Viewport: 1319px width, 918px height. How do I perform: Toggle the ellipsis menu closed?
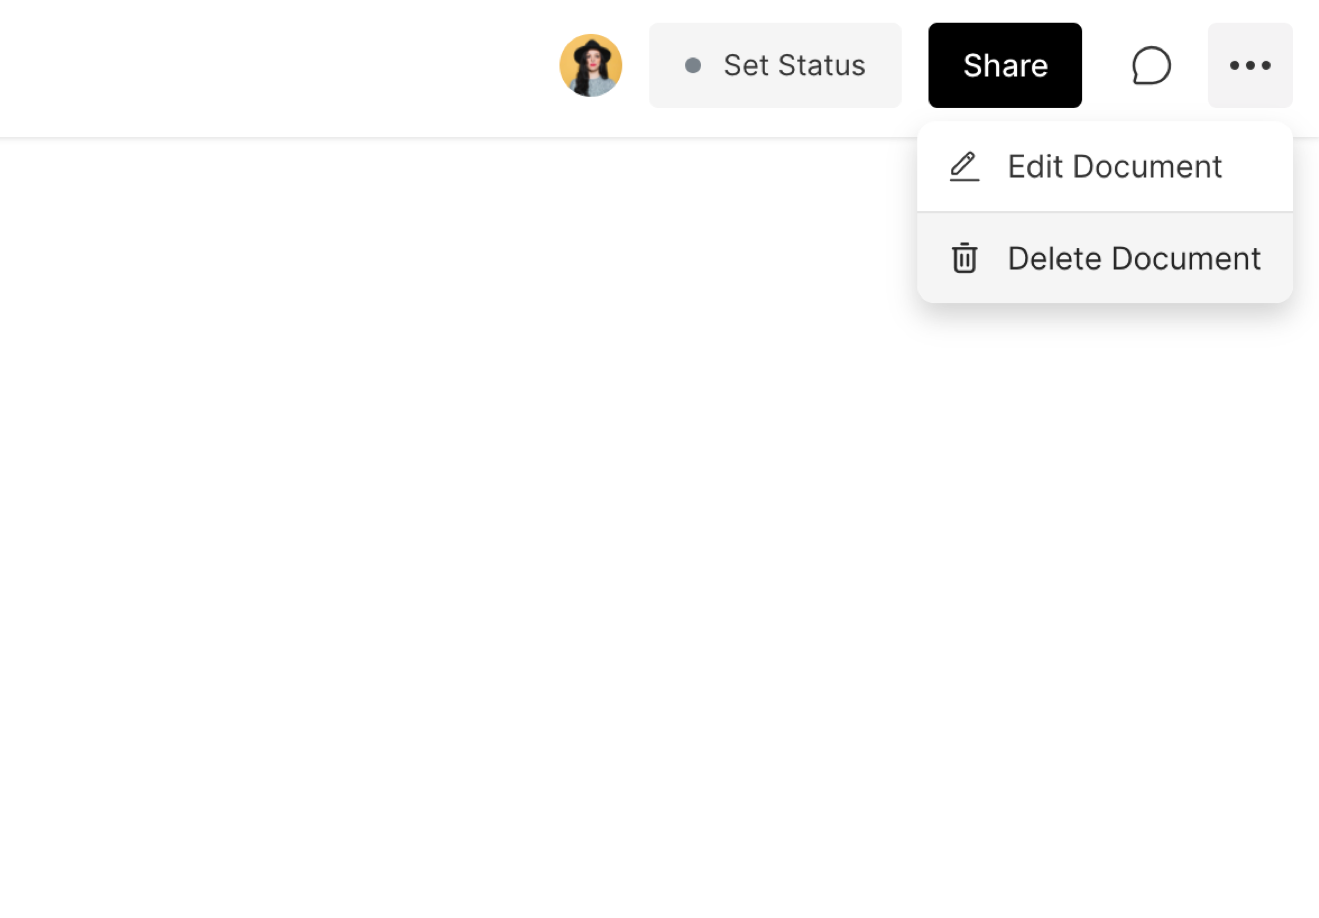[1250, 65]
